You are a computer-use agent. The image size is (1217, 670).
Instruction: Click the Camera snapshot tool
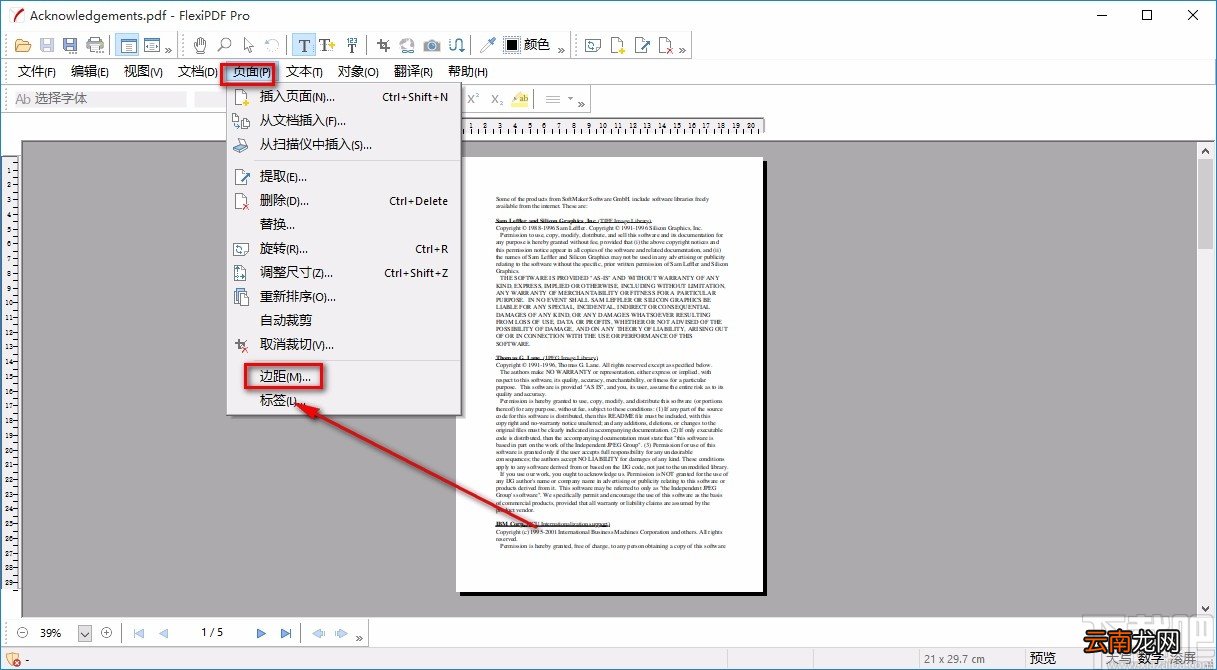point(432,45)
